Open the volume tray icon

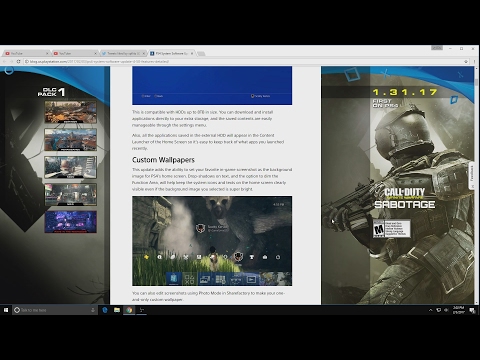(446, 310)
